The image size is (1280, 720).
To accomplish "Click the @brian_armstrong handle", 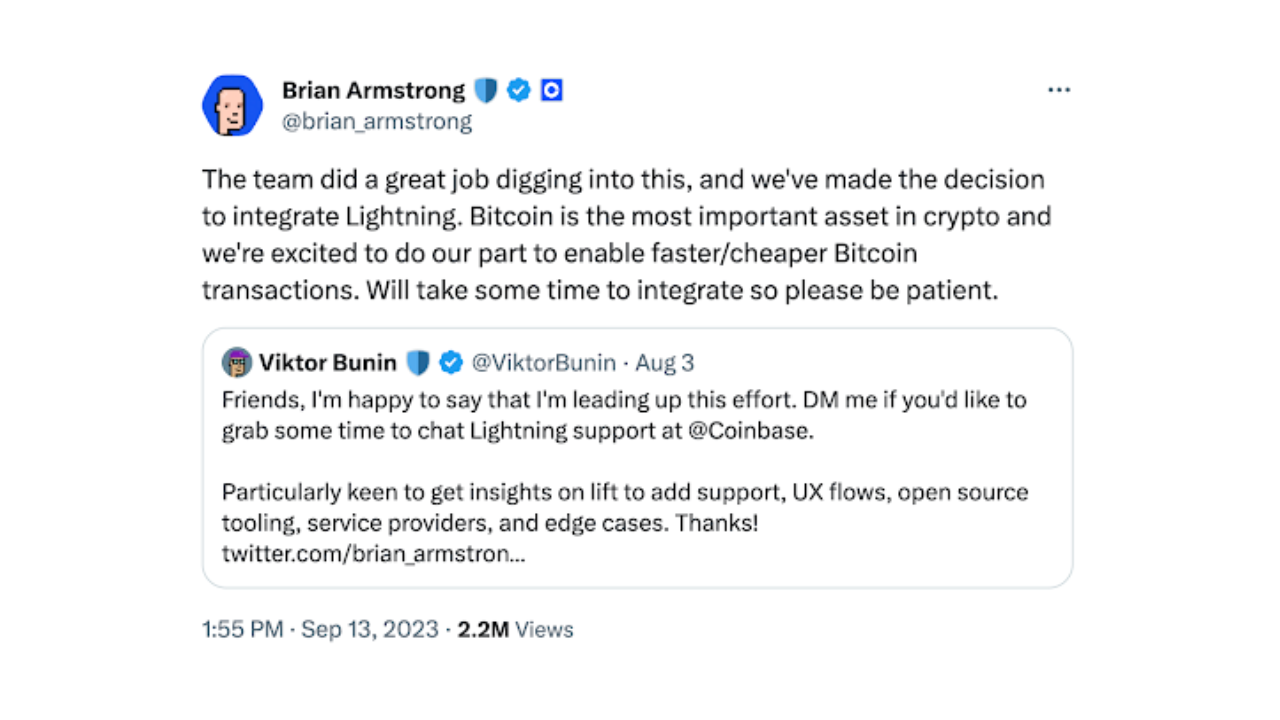I will coord(377,122).
